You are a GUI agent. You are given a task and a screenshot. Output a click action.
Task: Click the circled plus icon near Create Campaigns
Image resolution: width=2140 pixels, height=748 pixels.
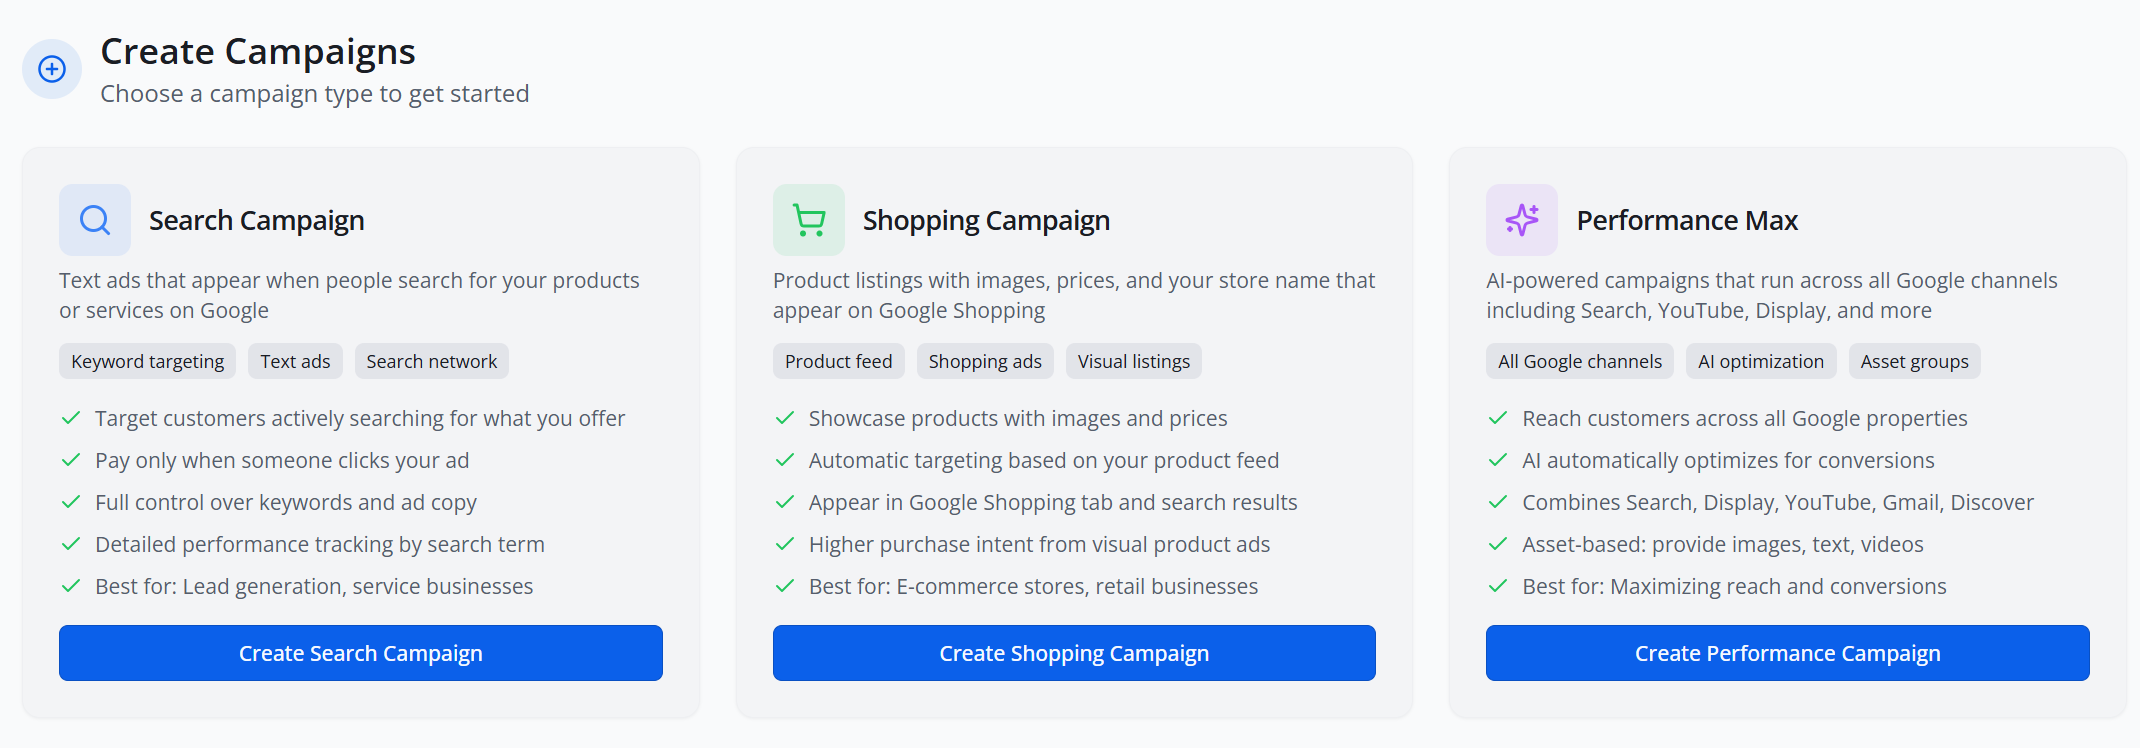point(51,69)
